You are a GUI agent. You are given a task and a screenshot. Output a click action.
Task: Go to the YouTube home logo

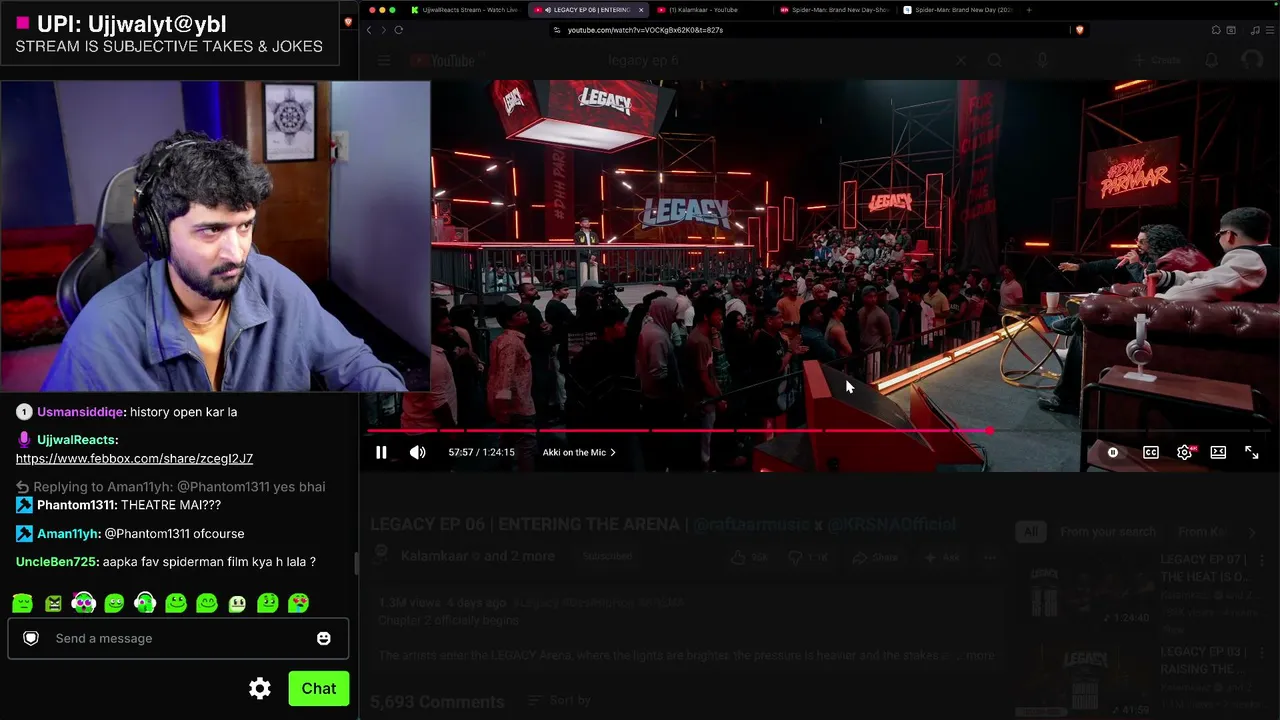click(441, 61)
